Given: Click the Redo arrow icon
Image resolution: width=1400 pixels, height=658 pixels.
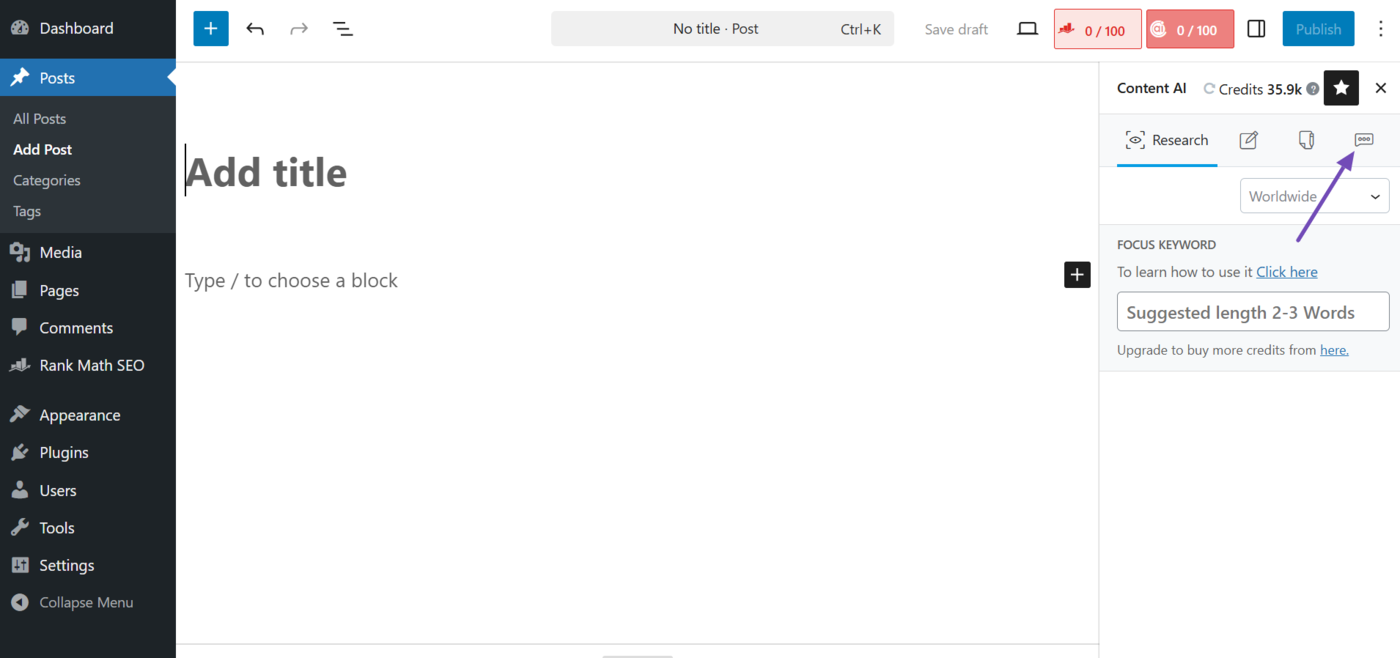Looking at the screenshot, I should (299, 28).
